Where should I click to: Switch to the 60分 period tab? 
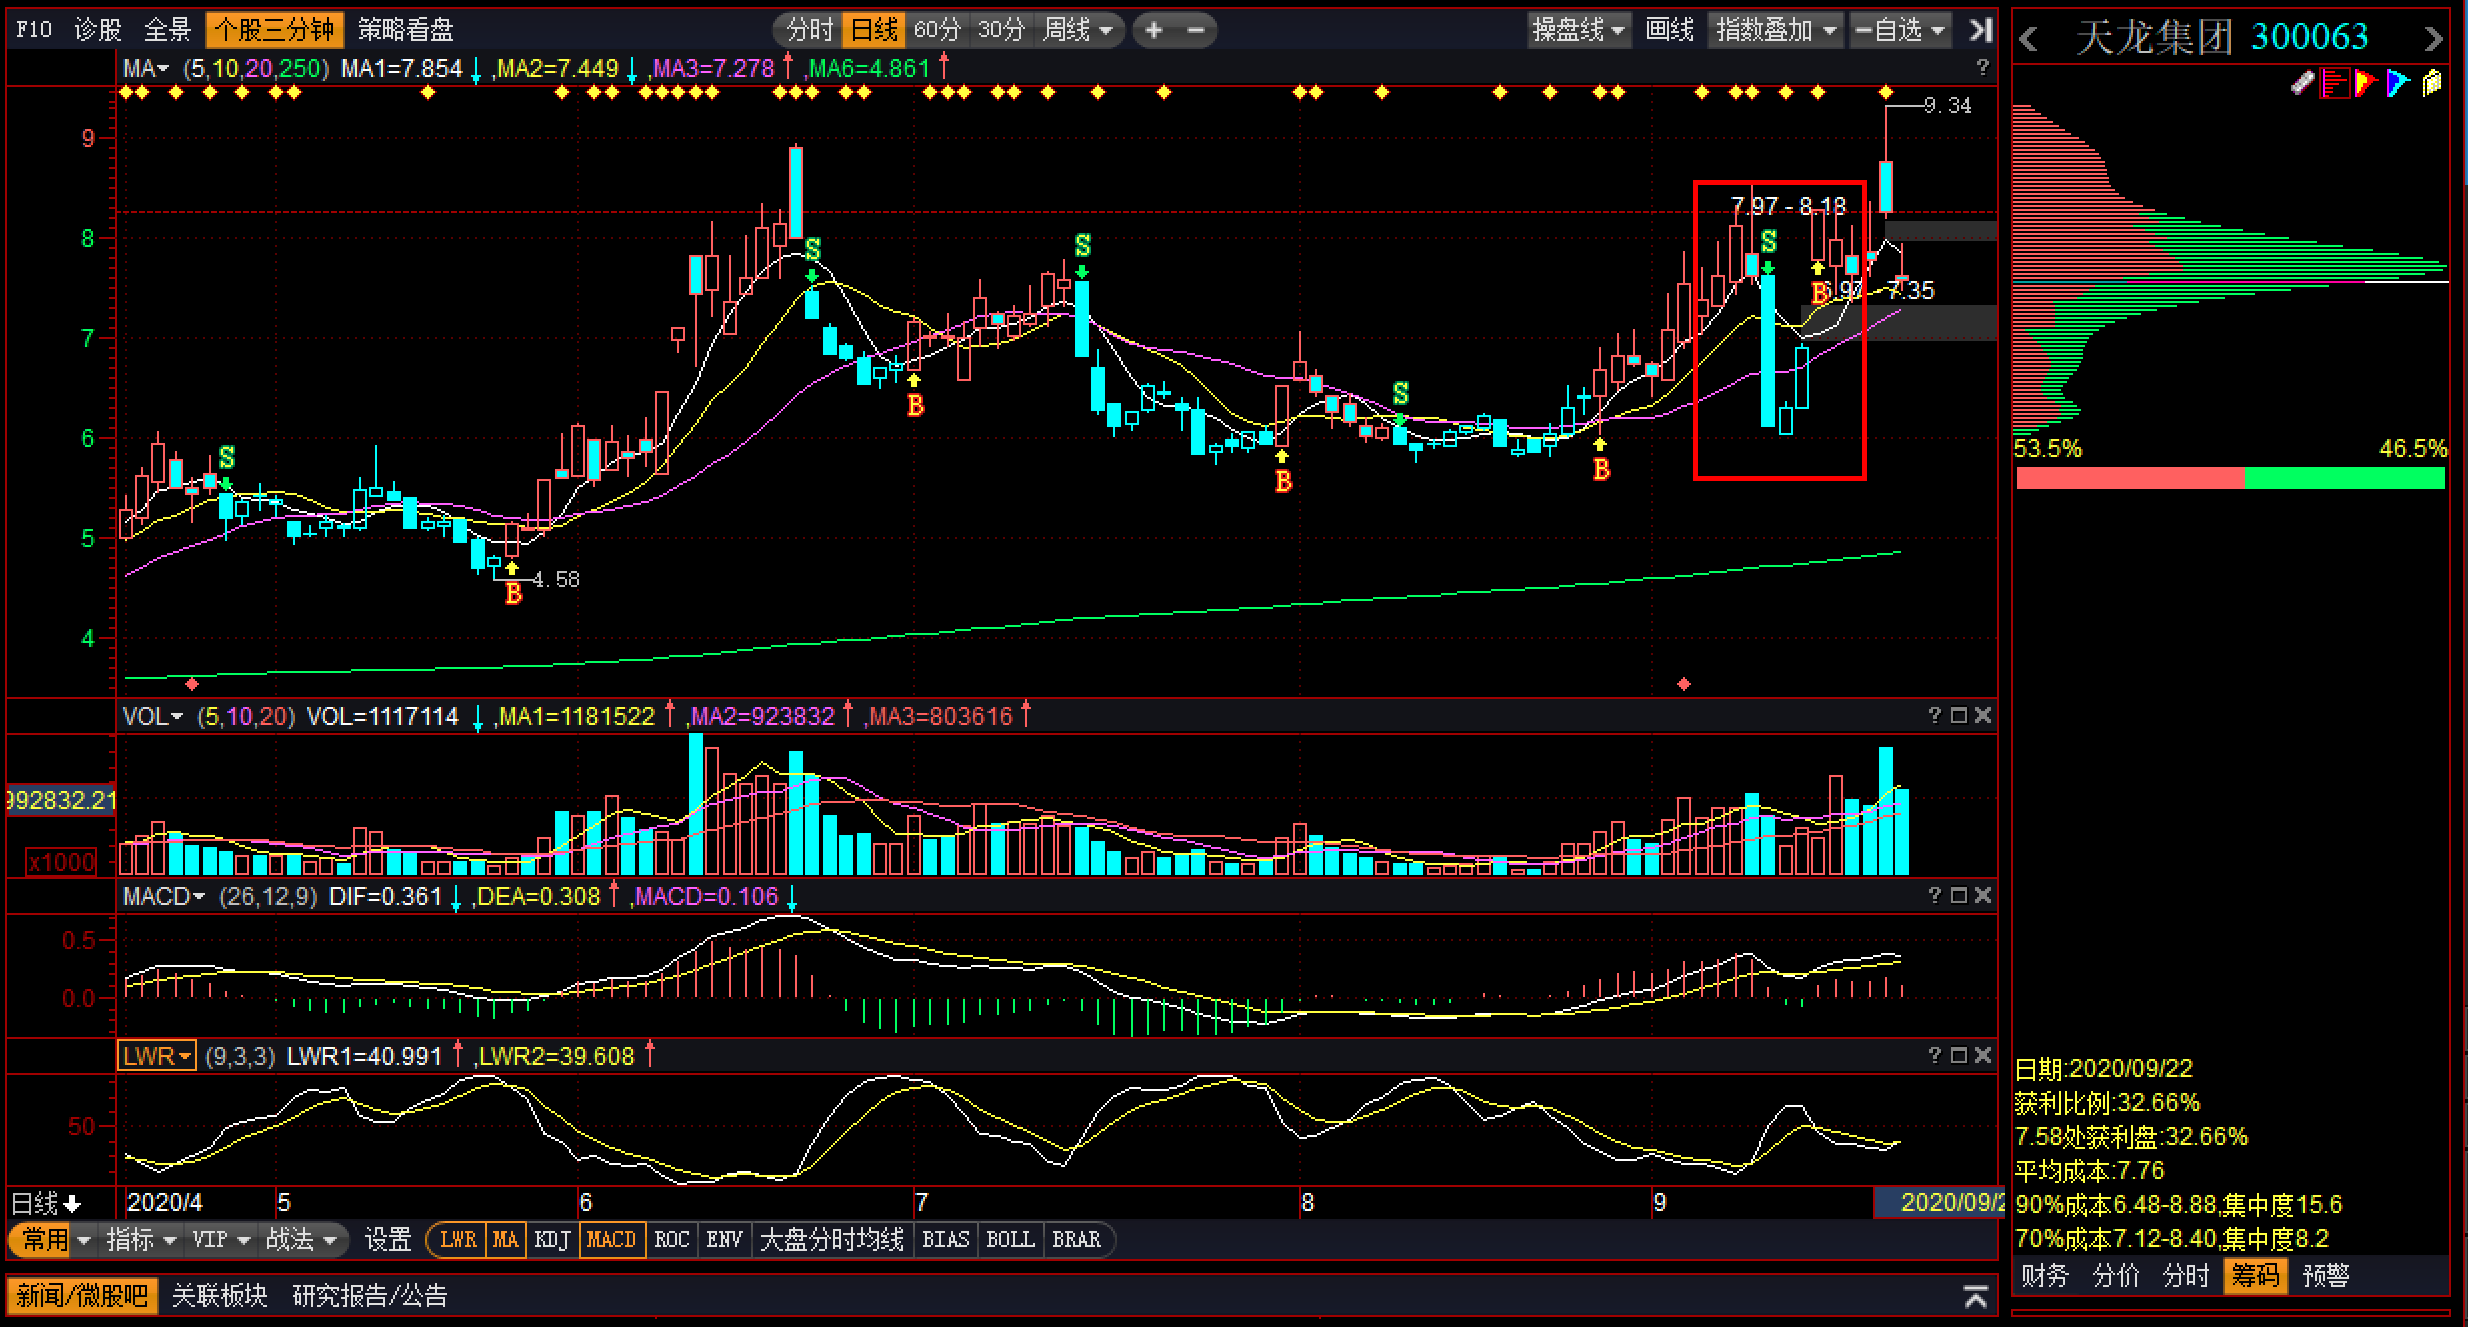937,30
